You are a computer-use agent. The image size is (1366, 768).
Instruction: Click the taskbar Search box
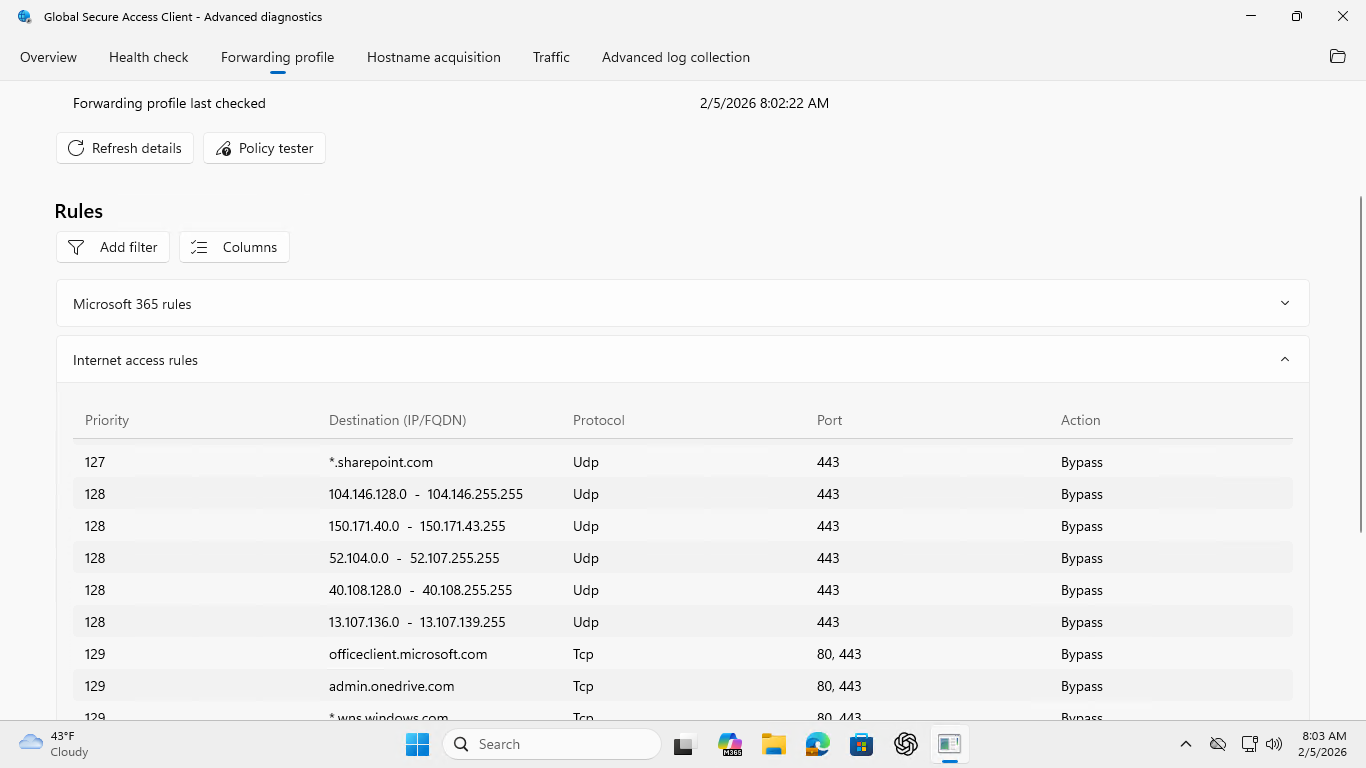pos(552,744)
